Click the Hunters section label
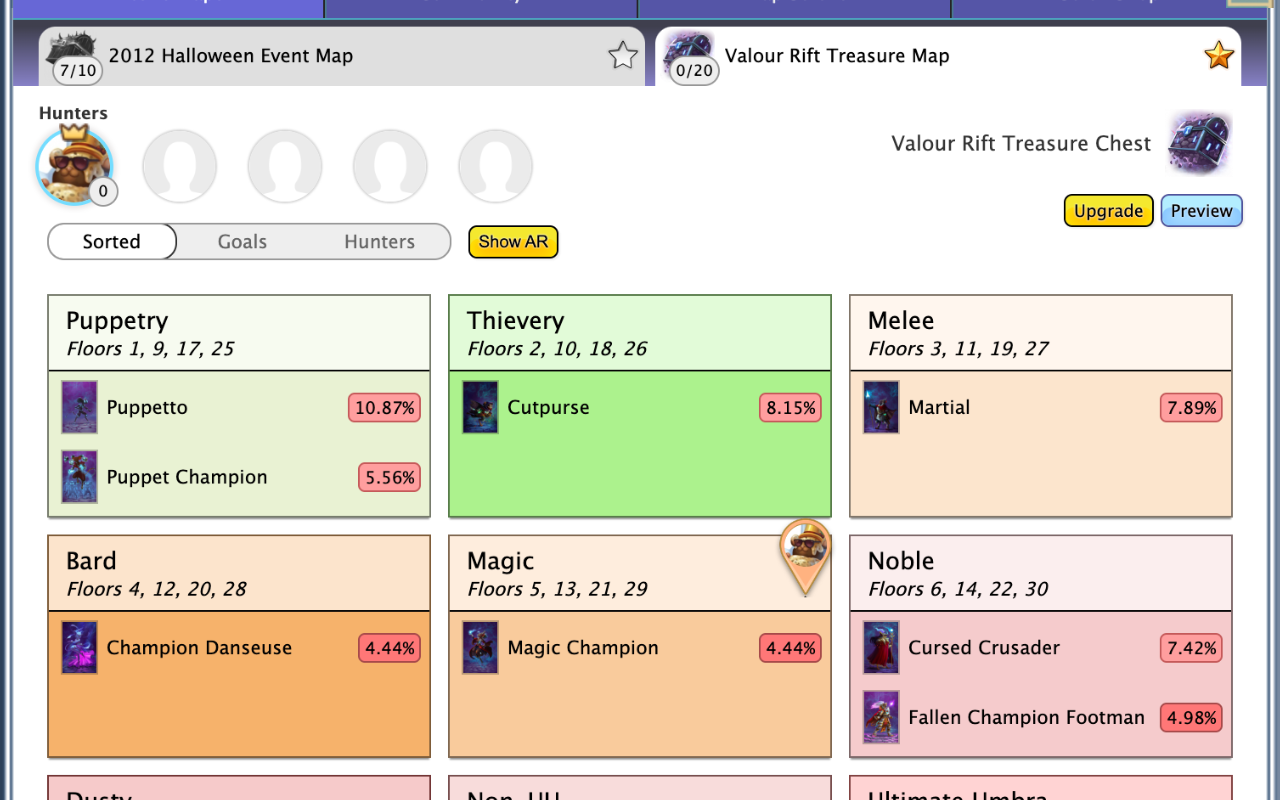The image size is (1280, 800). tap(73, 113)
